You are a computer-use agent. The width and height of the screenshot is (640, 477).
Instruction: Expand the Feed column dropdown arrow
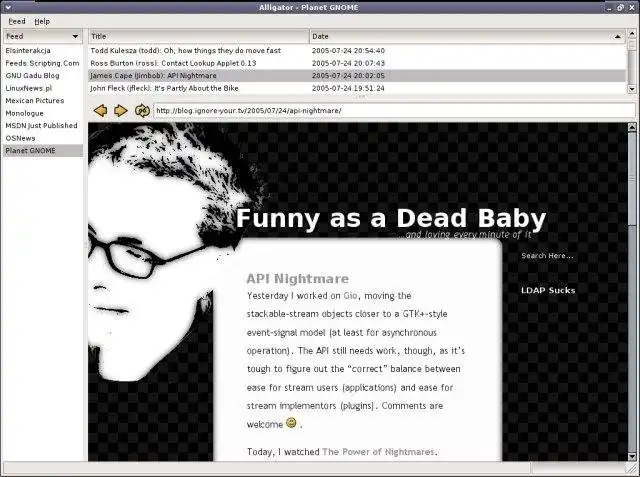click(x=75, y=36)
